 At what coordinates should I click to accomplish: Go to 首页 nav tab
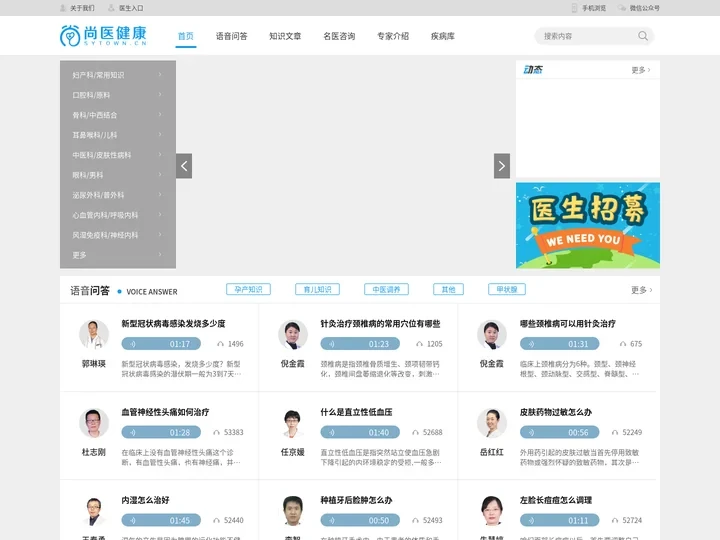click(186, 36)
